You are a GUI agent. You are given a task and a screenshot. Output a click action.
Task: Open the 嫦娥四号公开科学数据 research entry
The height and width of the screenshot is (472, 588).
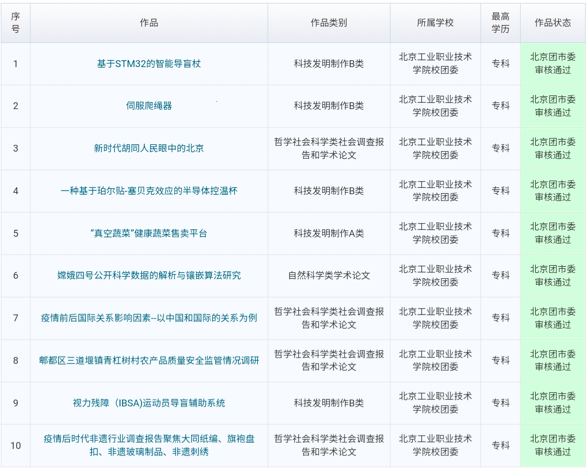click(x=149, y=276)
